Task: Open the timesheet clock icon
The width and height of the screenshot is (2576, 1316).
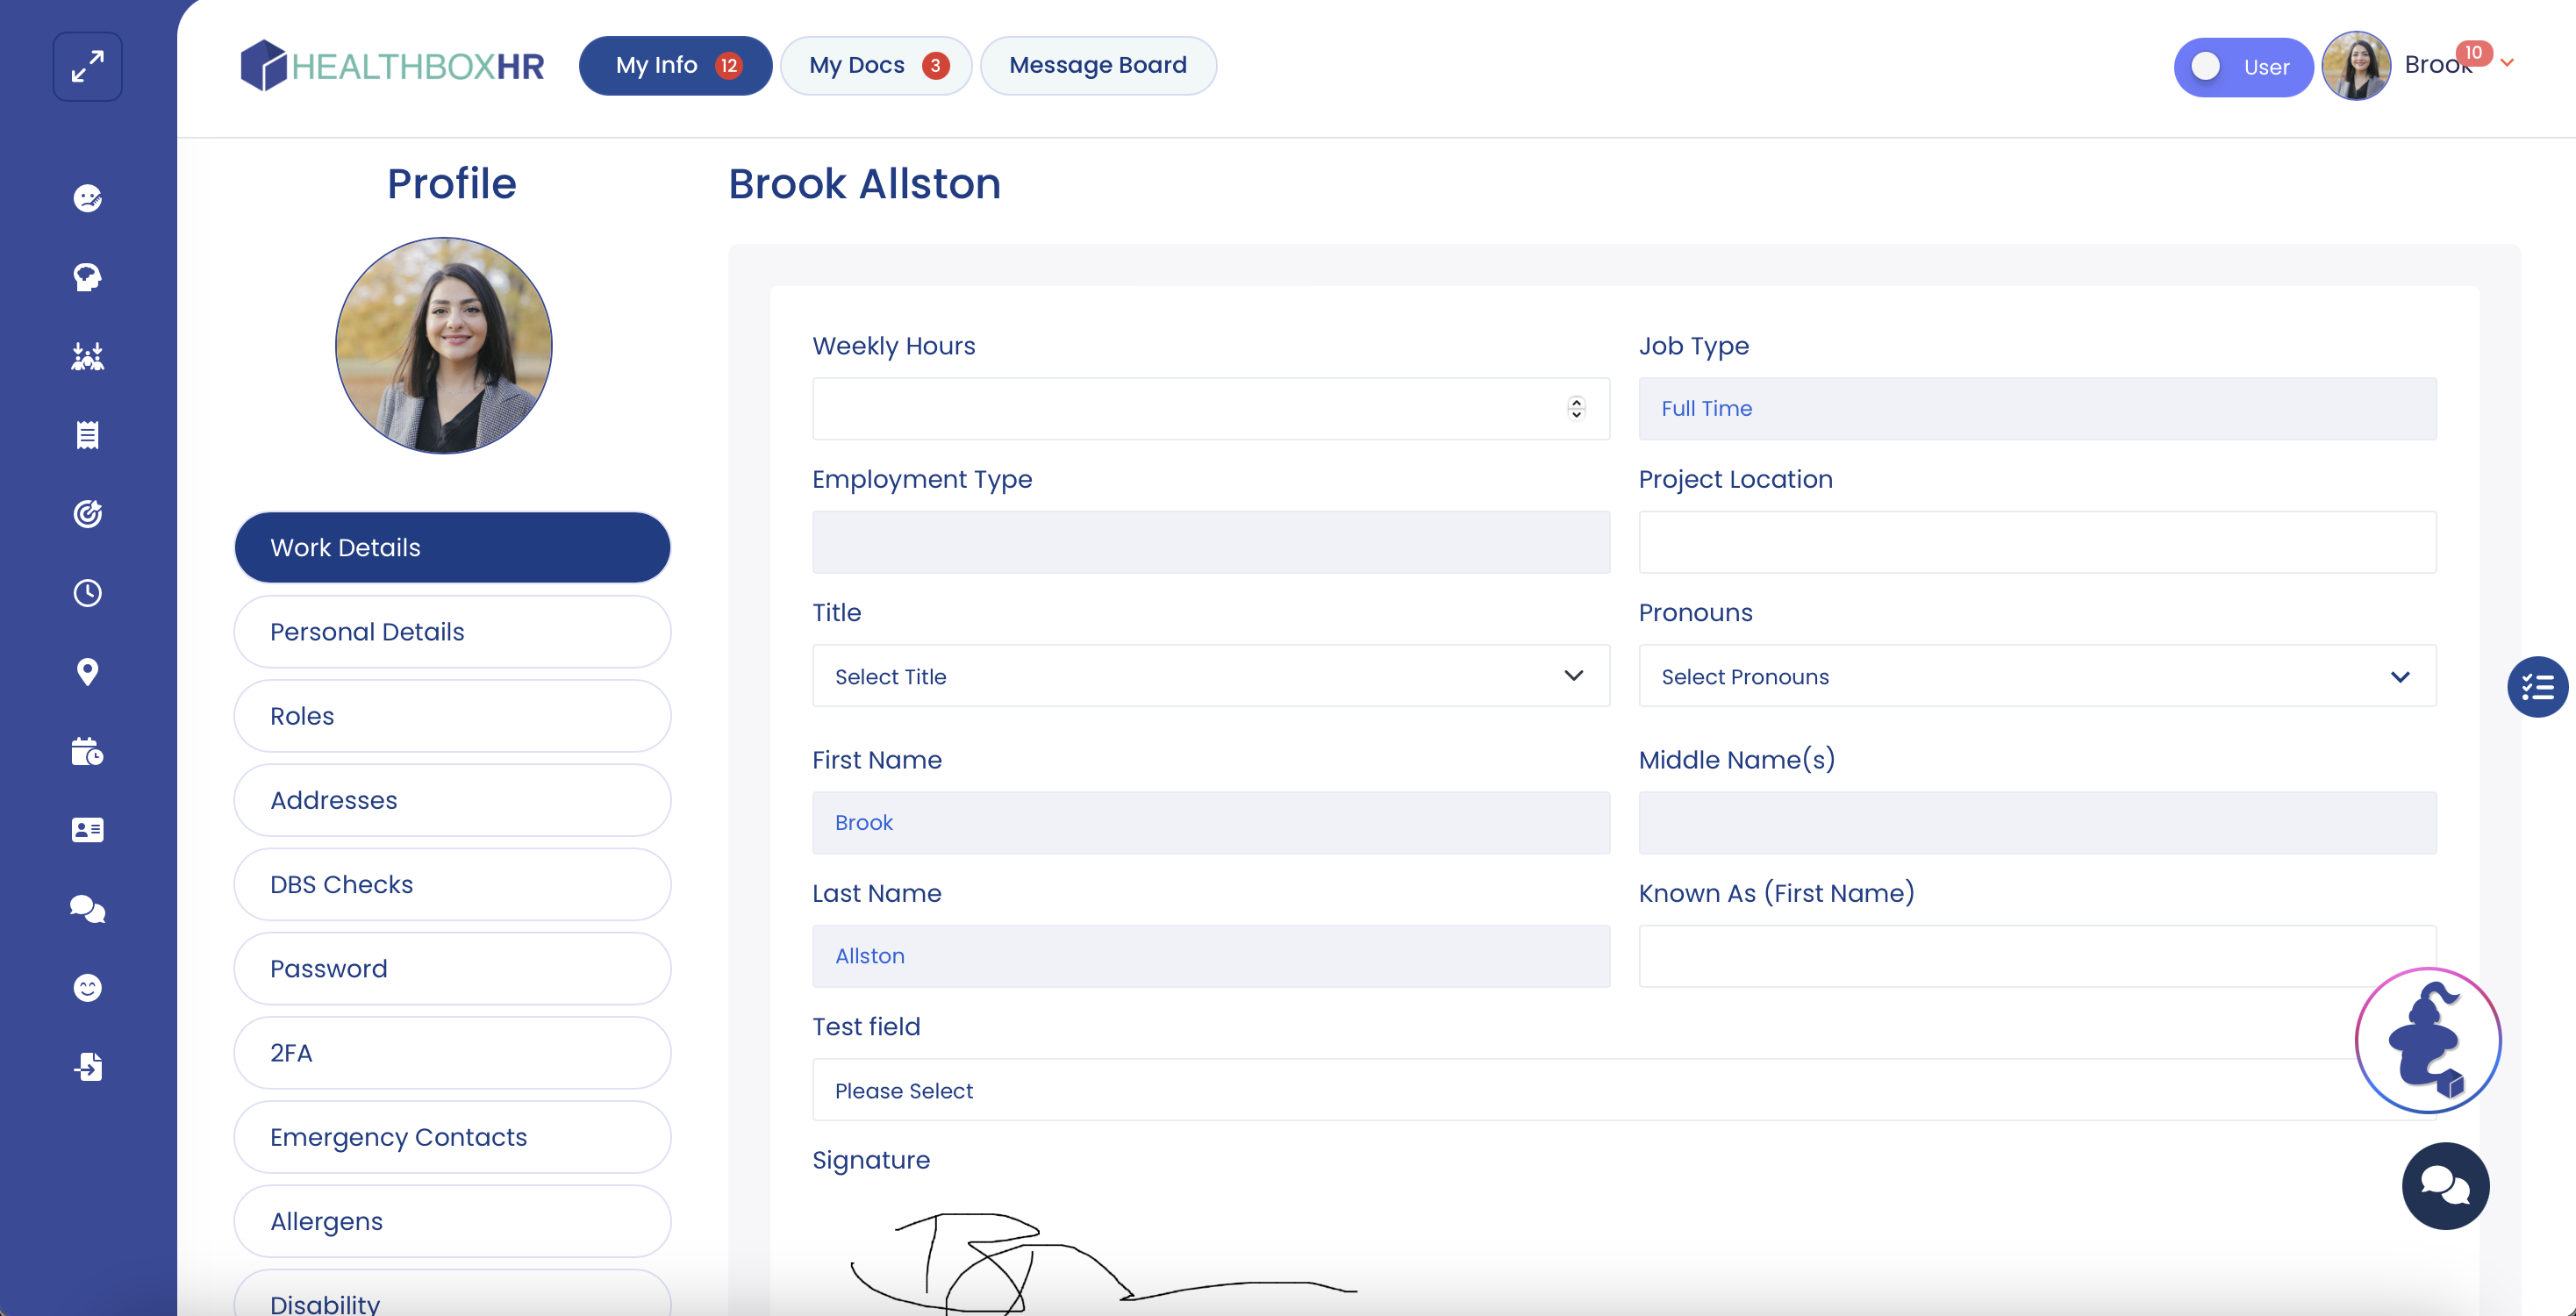Action: point(87,592)
